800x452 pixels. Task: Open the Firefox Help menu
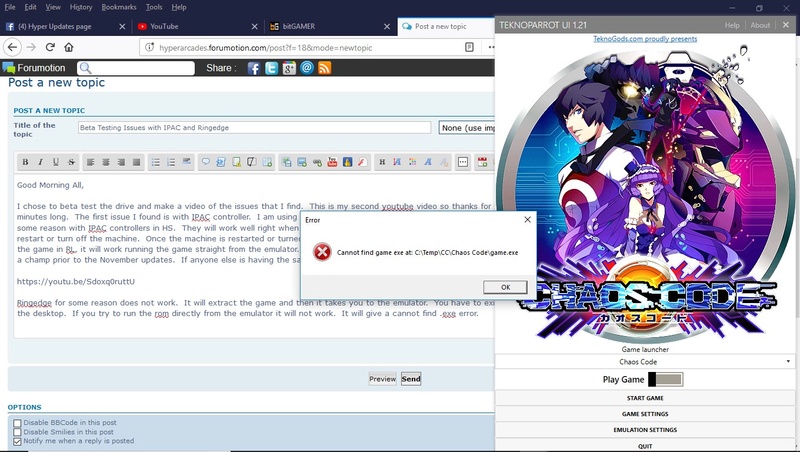tap(179, 7)
